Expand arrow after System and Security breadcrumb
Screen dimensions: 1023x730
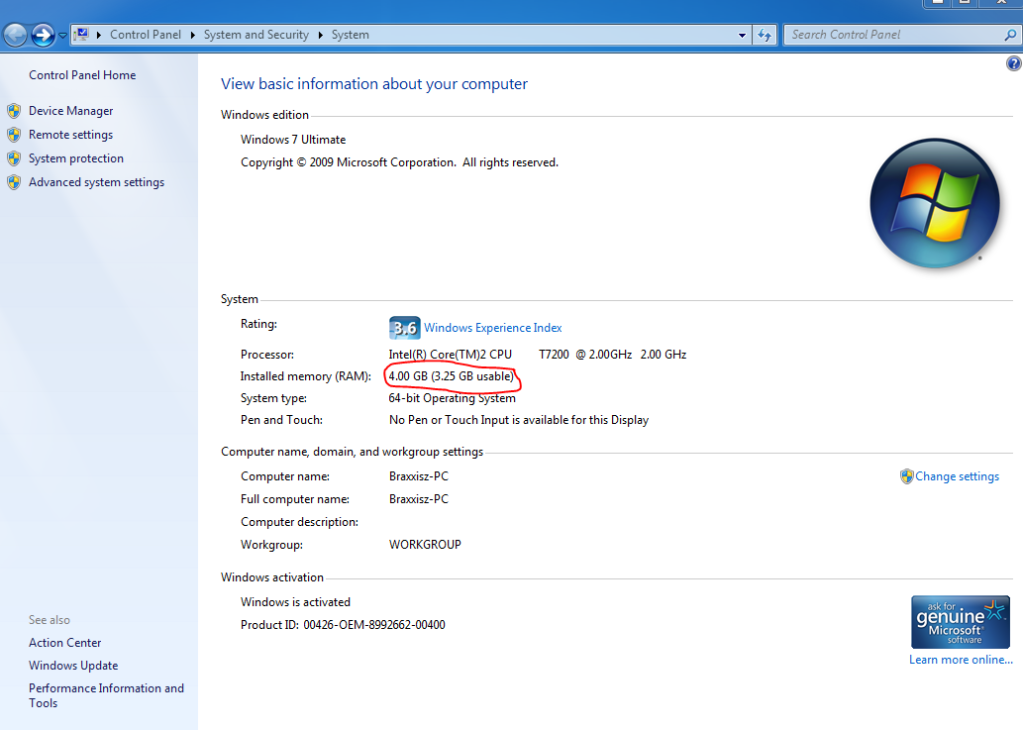[320, 35]
